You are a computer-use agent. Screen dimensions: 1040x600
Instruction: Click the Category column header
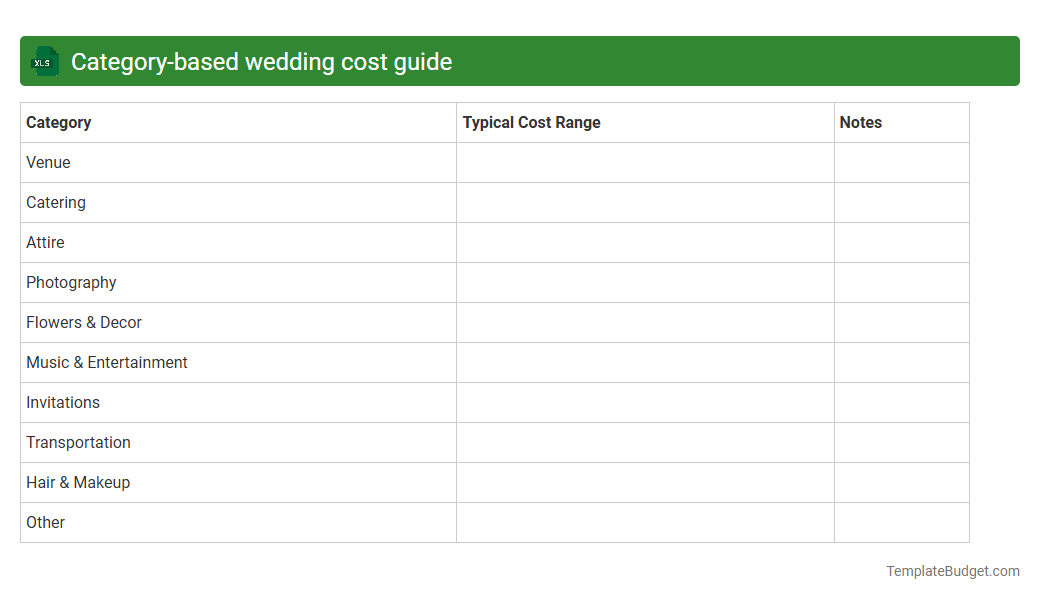coord(59,122)
